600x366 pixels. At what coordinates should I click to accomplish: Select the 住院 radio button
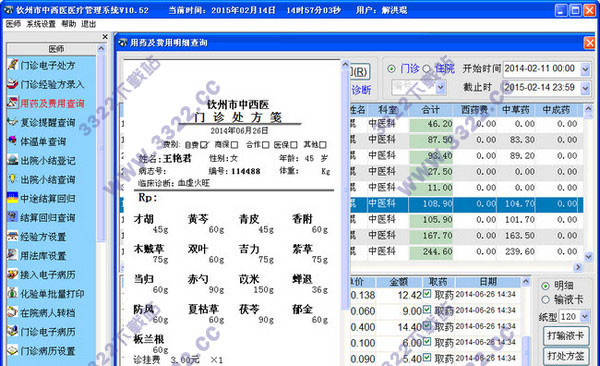(x=427, y=69)
